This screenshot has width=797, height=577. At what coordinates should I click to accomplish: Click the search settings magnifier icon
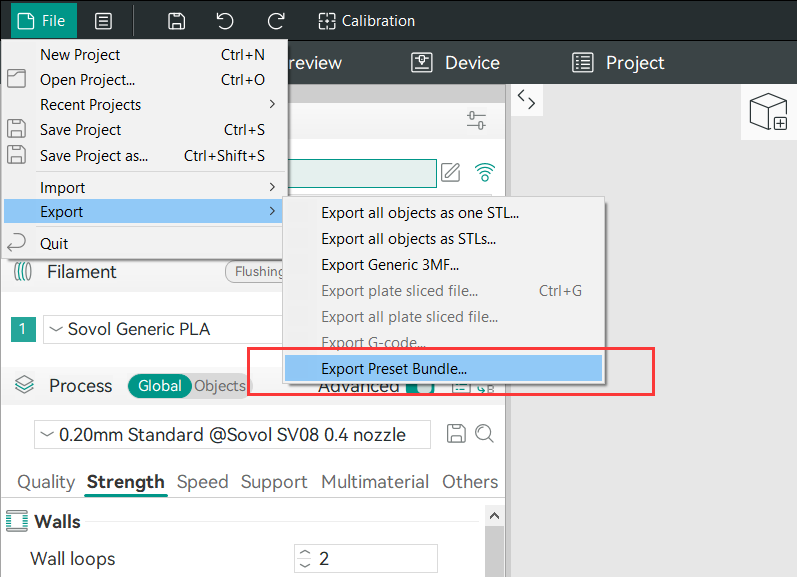(484, 434)
